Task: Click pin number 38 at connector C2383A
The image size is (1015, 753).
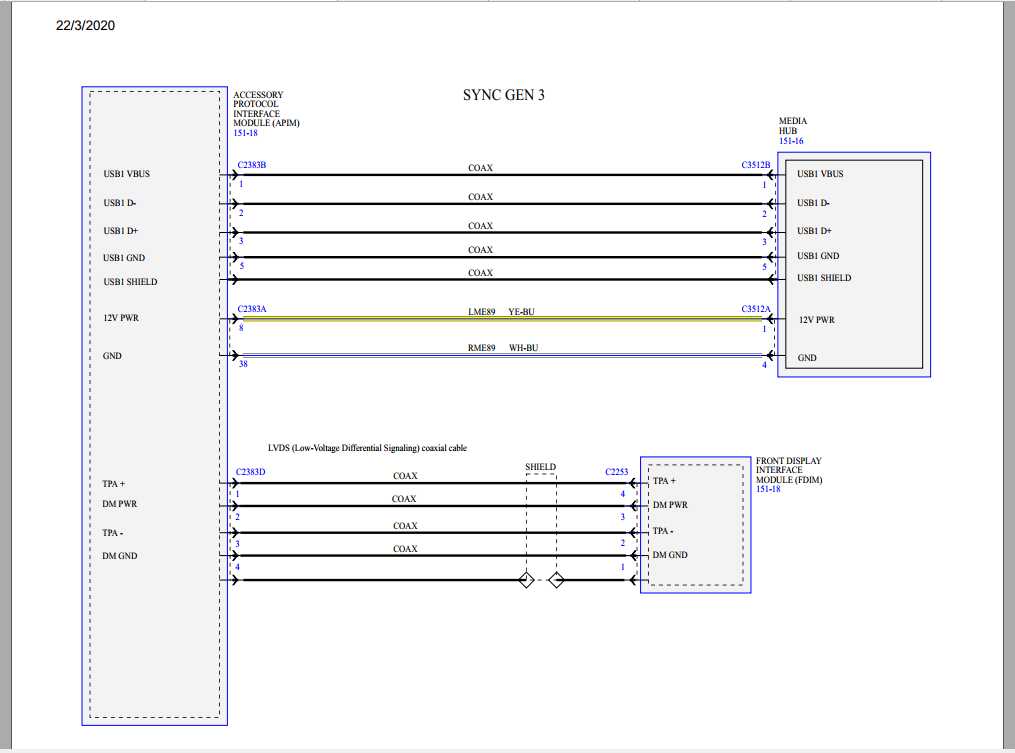Action: tap(243, 364)
